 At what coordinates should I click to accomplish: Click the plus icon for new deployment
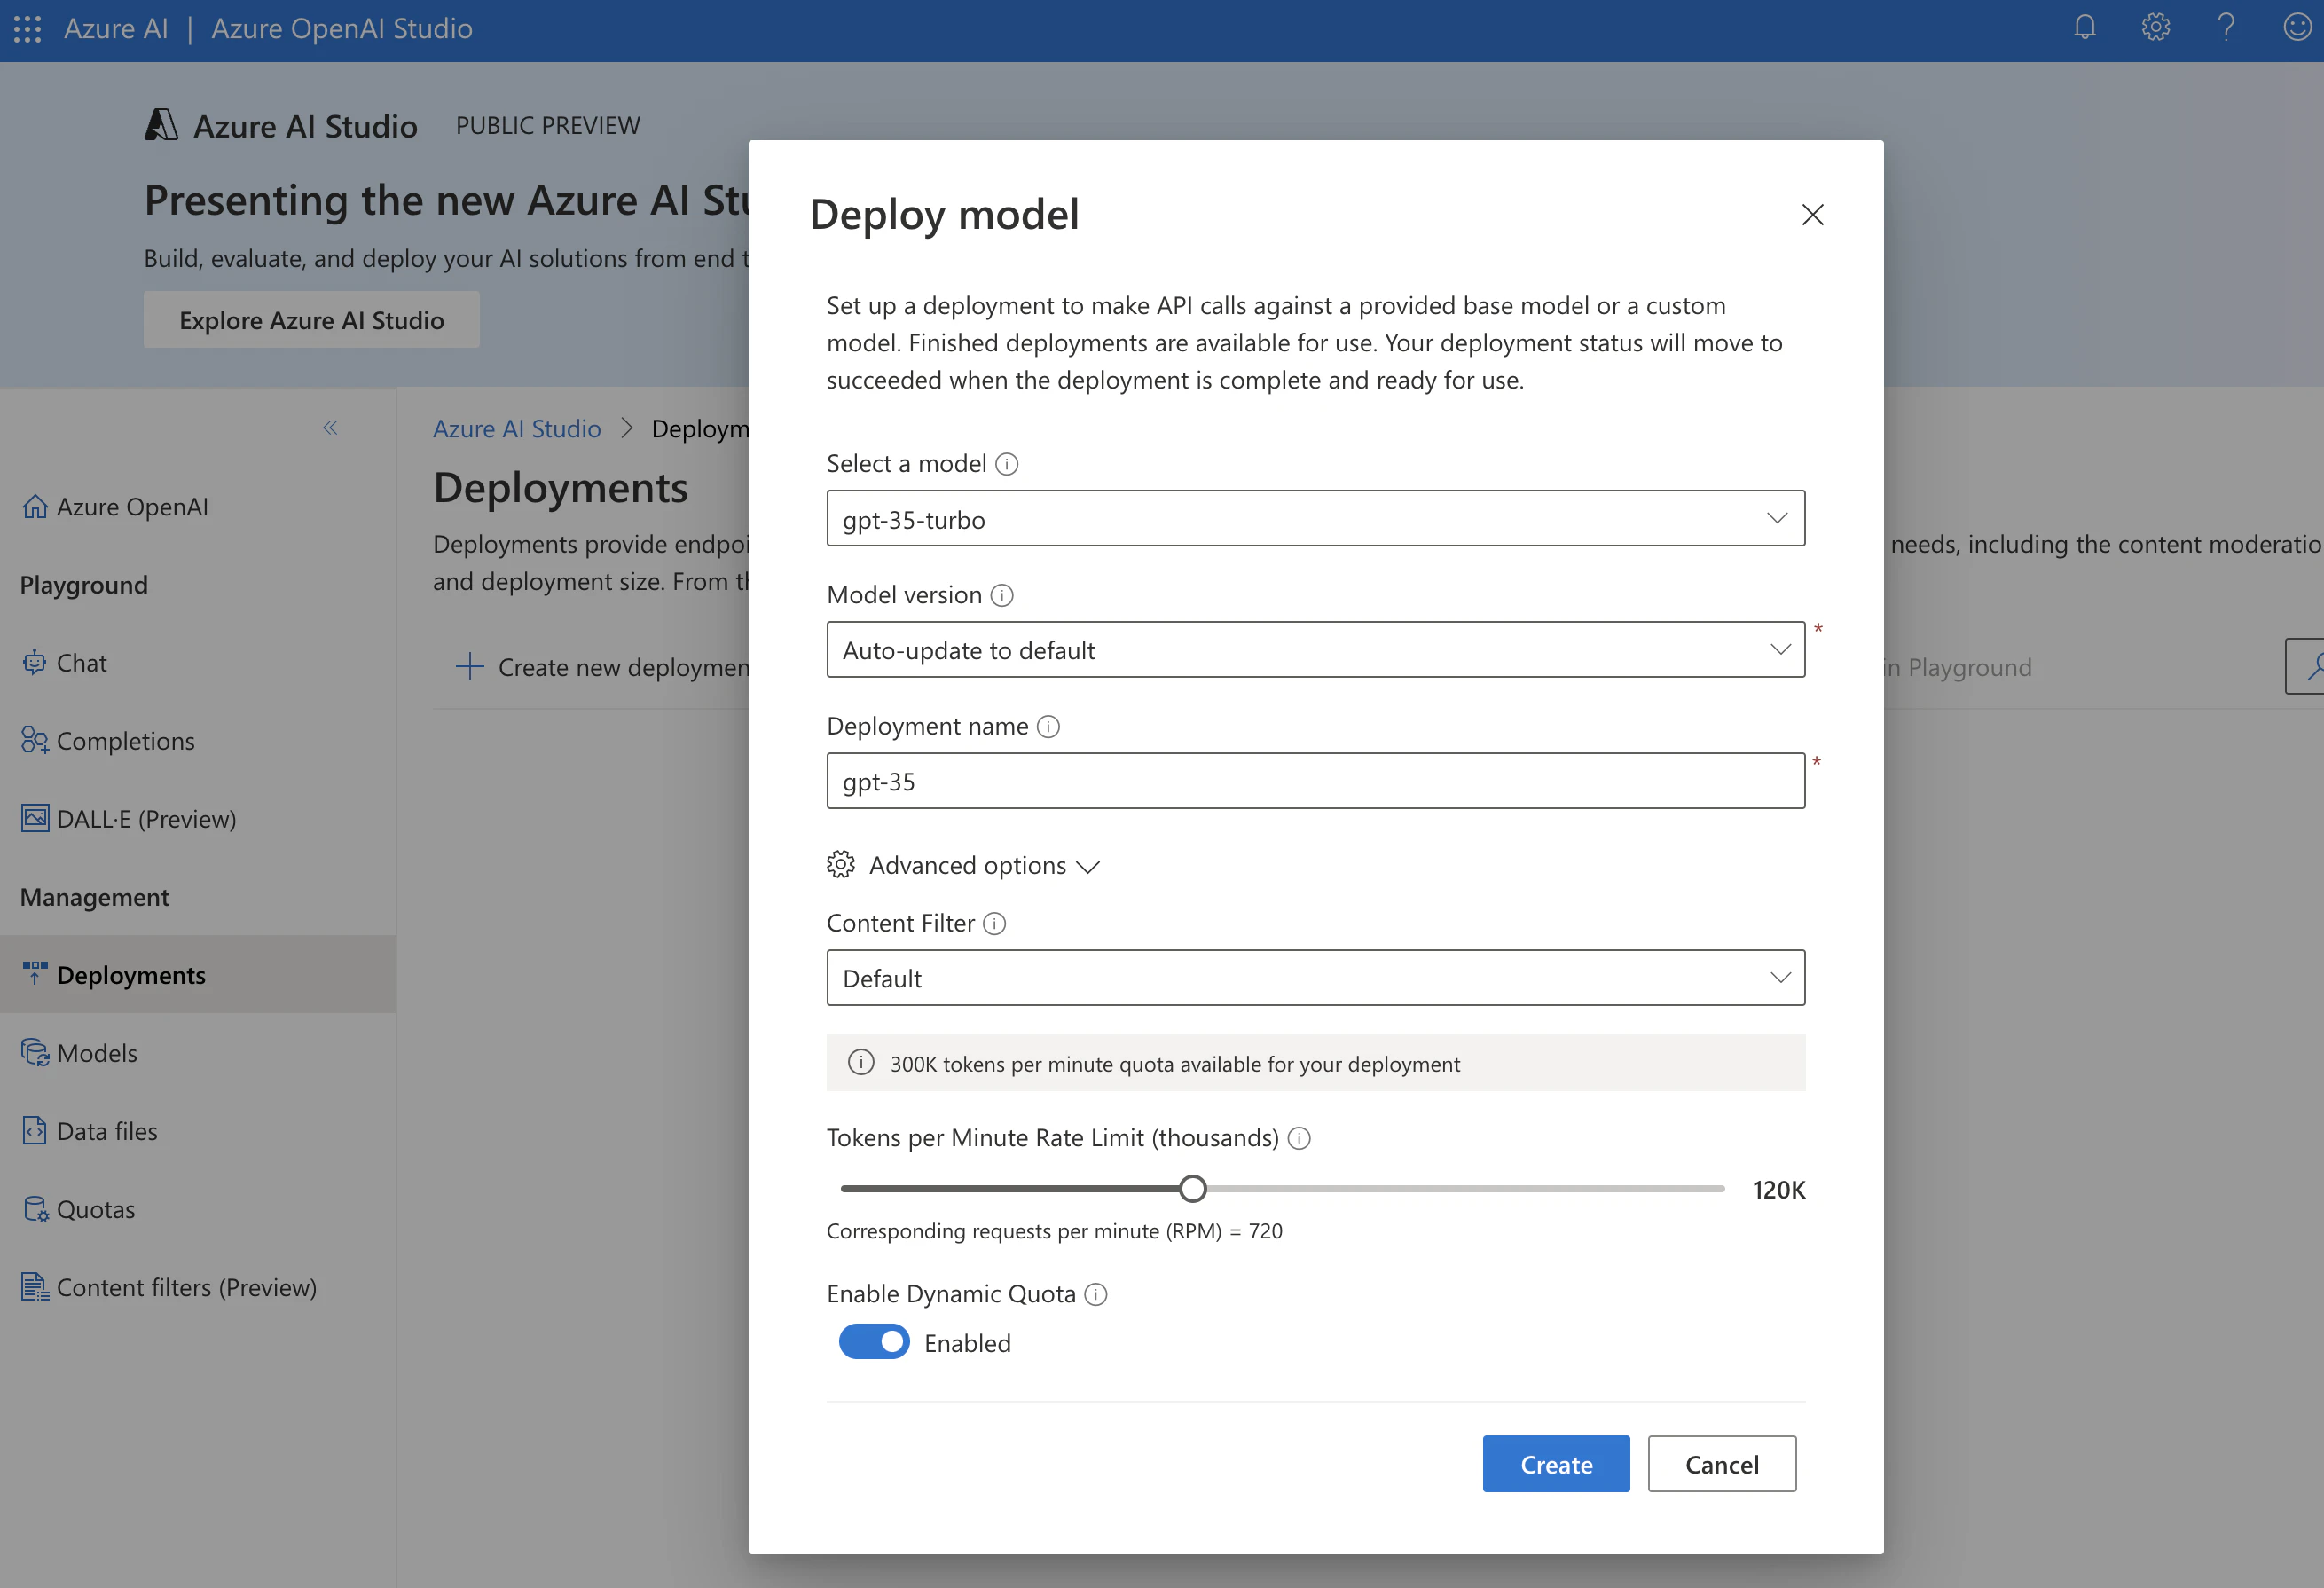469,667
